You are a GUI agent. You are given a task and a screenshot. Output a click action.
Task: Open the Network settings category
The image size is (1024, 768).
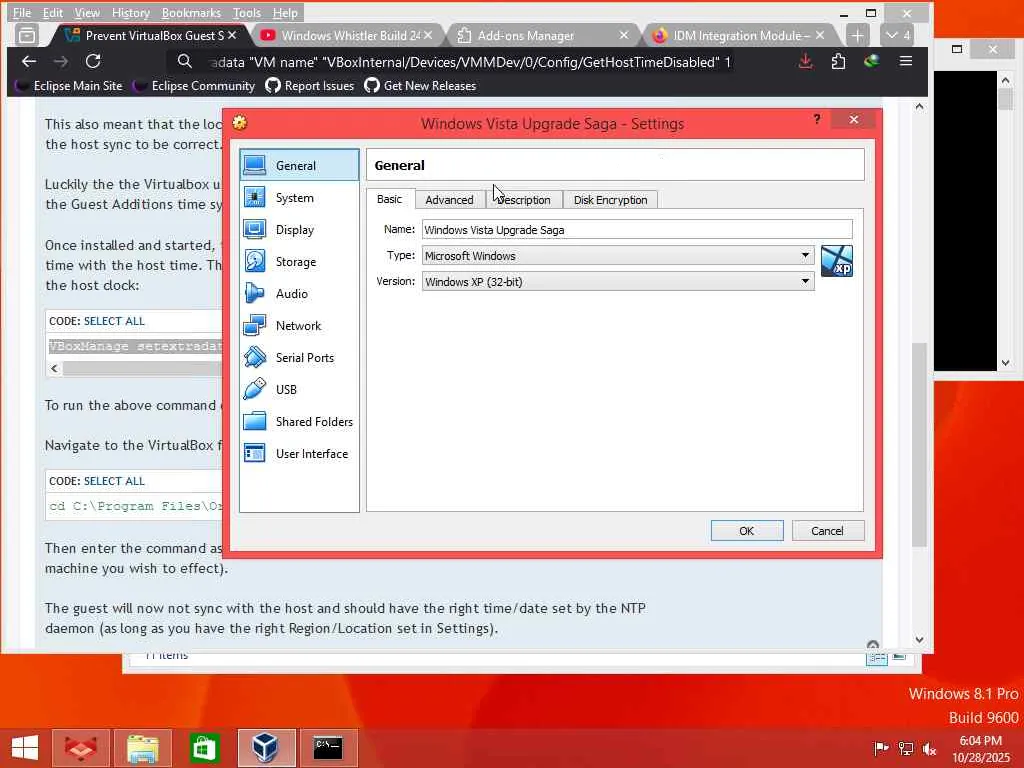[x=299, y=325]
